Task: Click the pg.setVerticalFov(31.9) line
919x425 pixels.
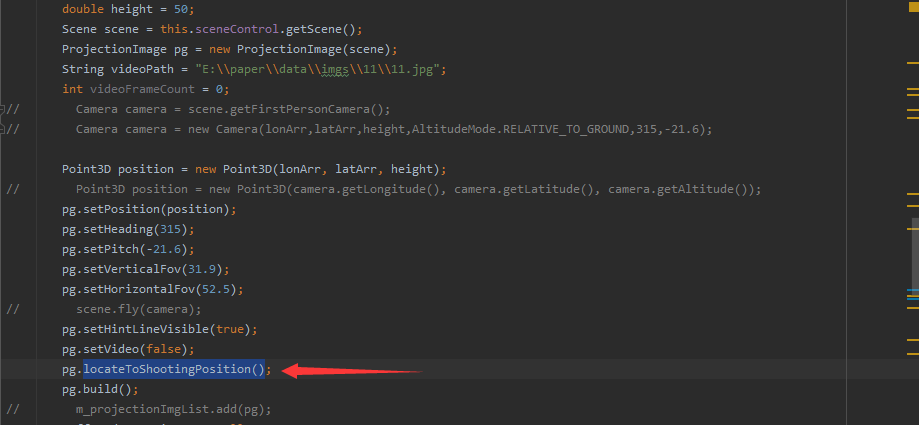Action: [x=146, y=268]
